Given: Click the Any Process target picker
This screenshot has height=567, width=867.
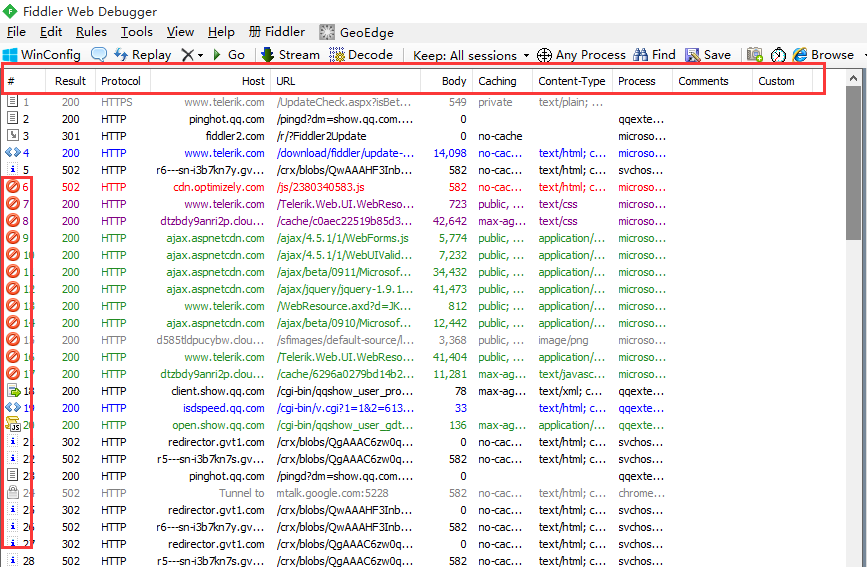Looking at the screenshot, I should click(581, 55).
